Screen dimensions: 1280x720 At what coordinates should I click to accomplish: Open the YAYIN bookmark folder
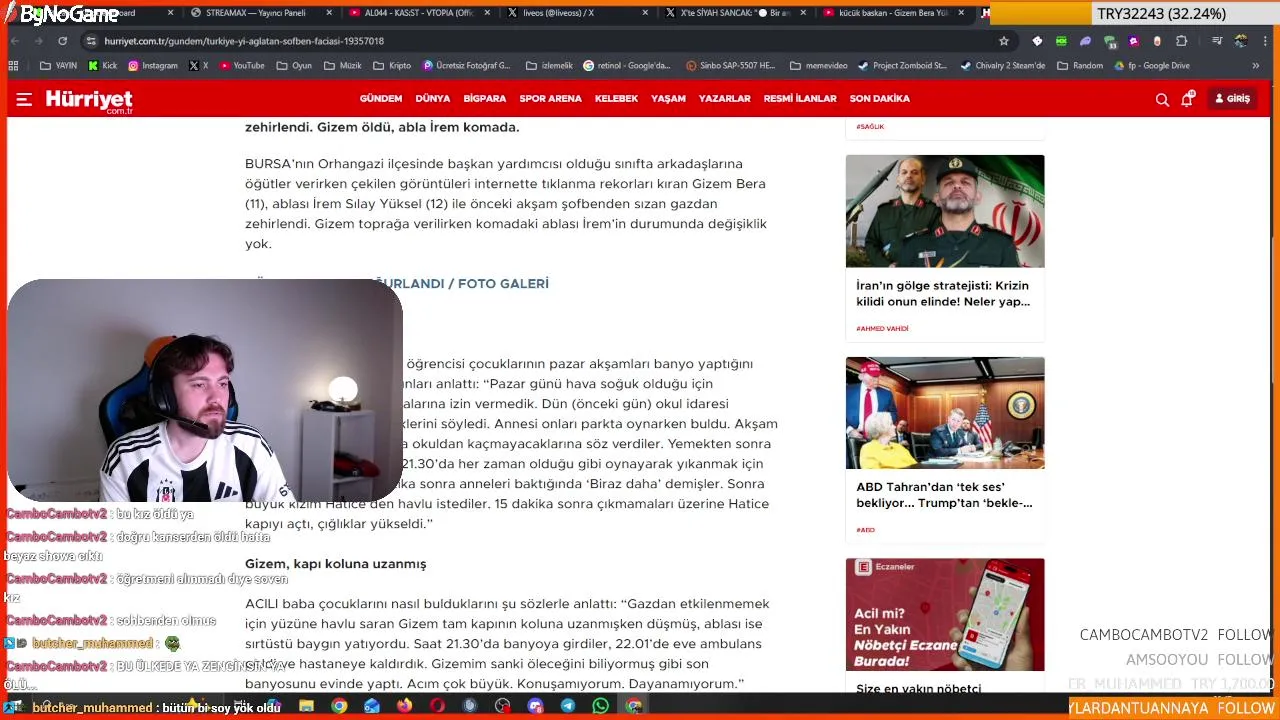click(x=59, y=66)
